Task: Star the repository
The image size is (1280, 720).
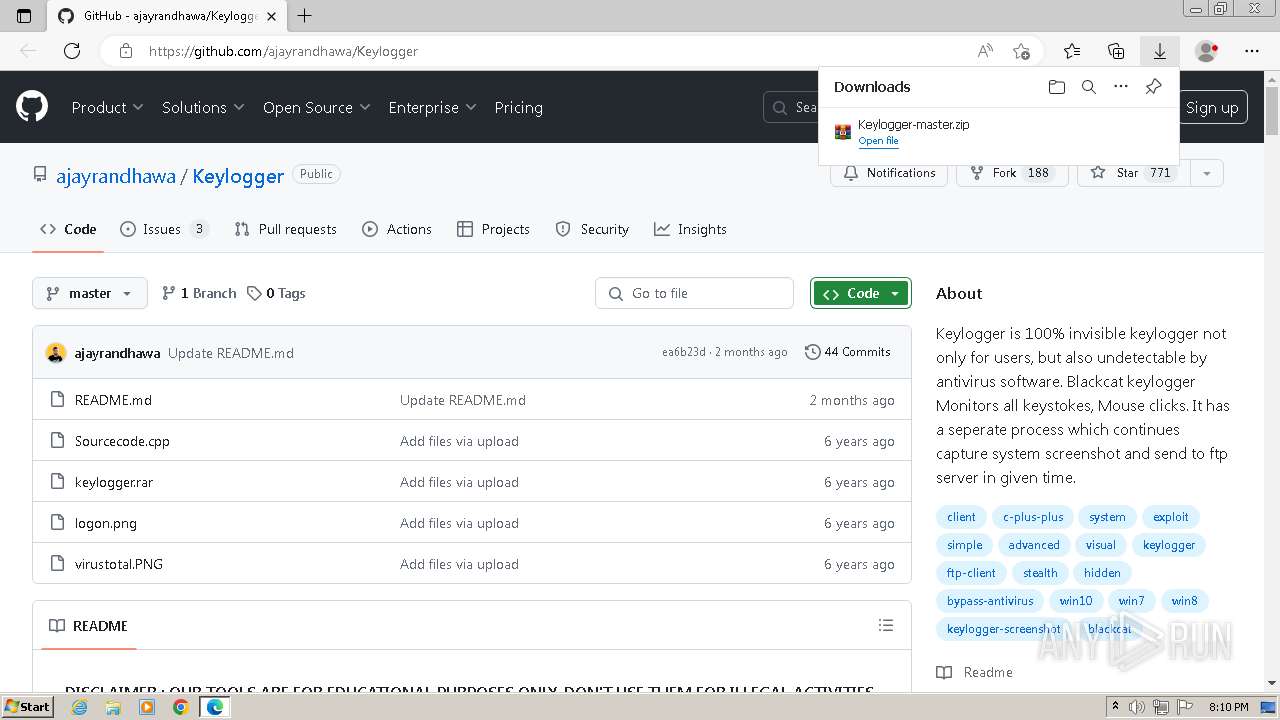Action: [1131, 173]
